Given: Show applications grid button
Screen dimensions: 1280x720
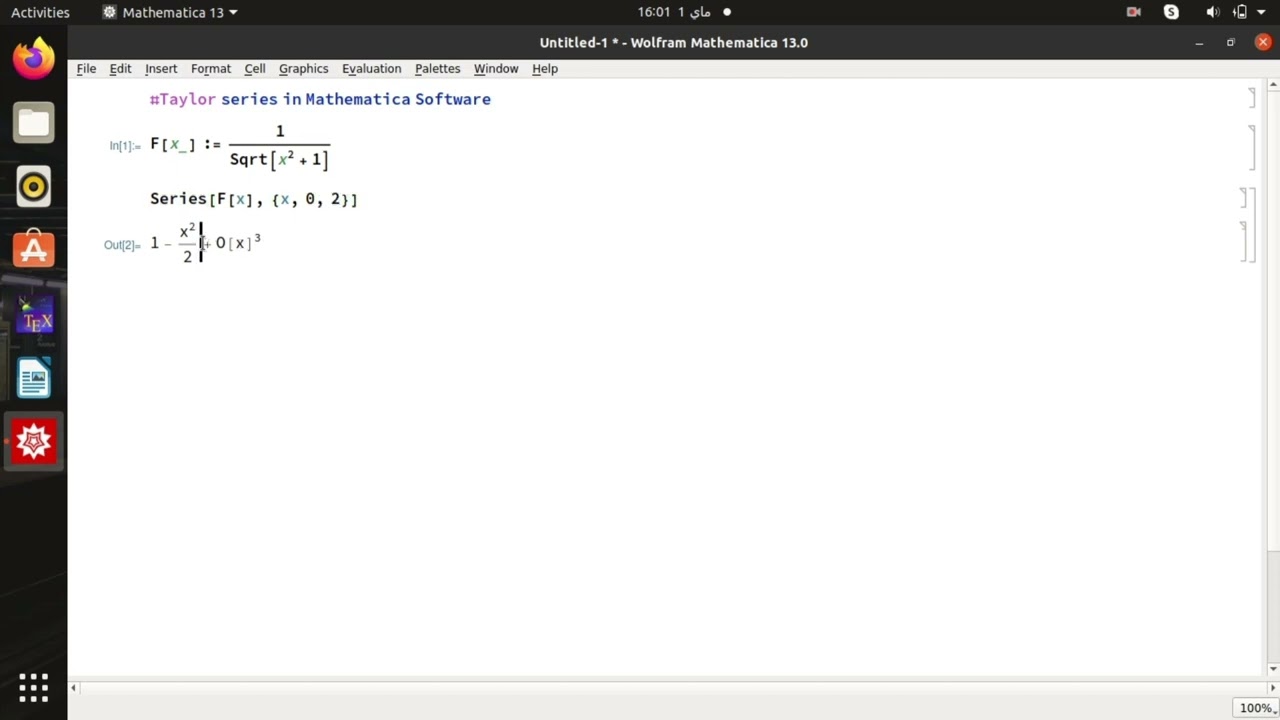Looking at the screenshot, I should click(x=33, y=687).
